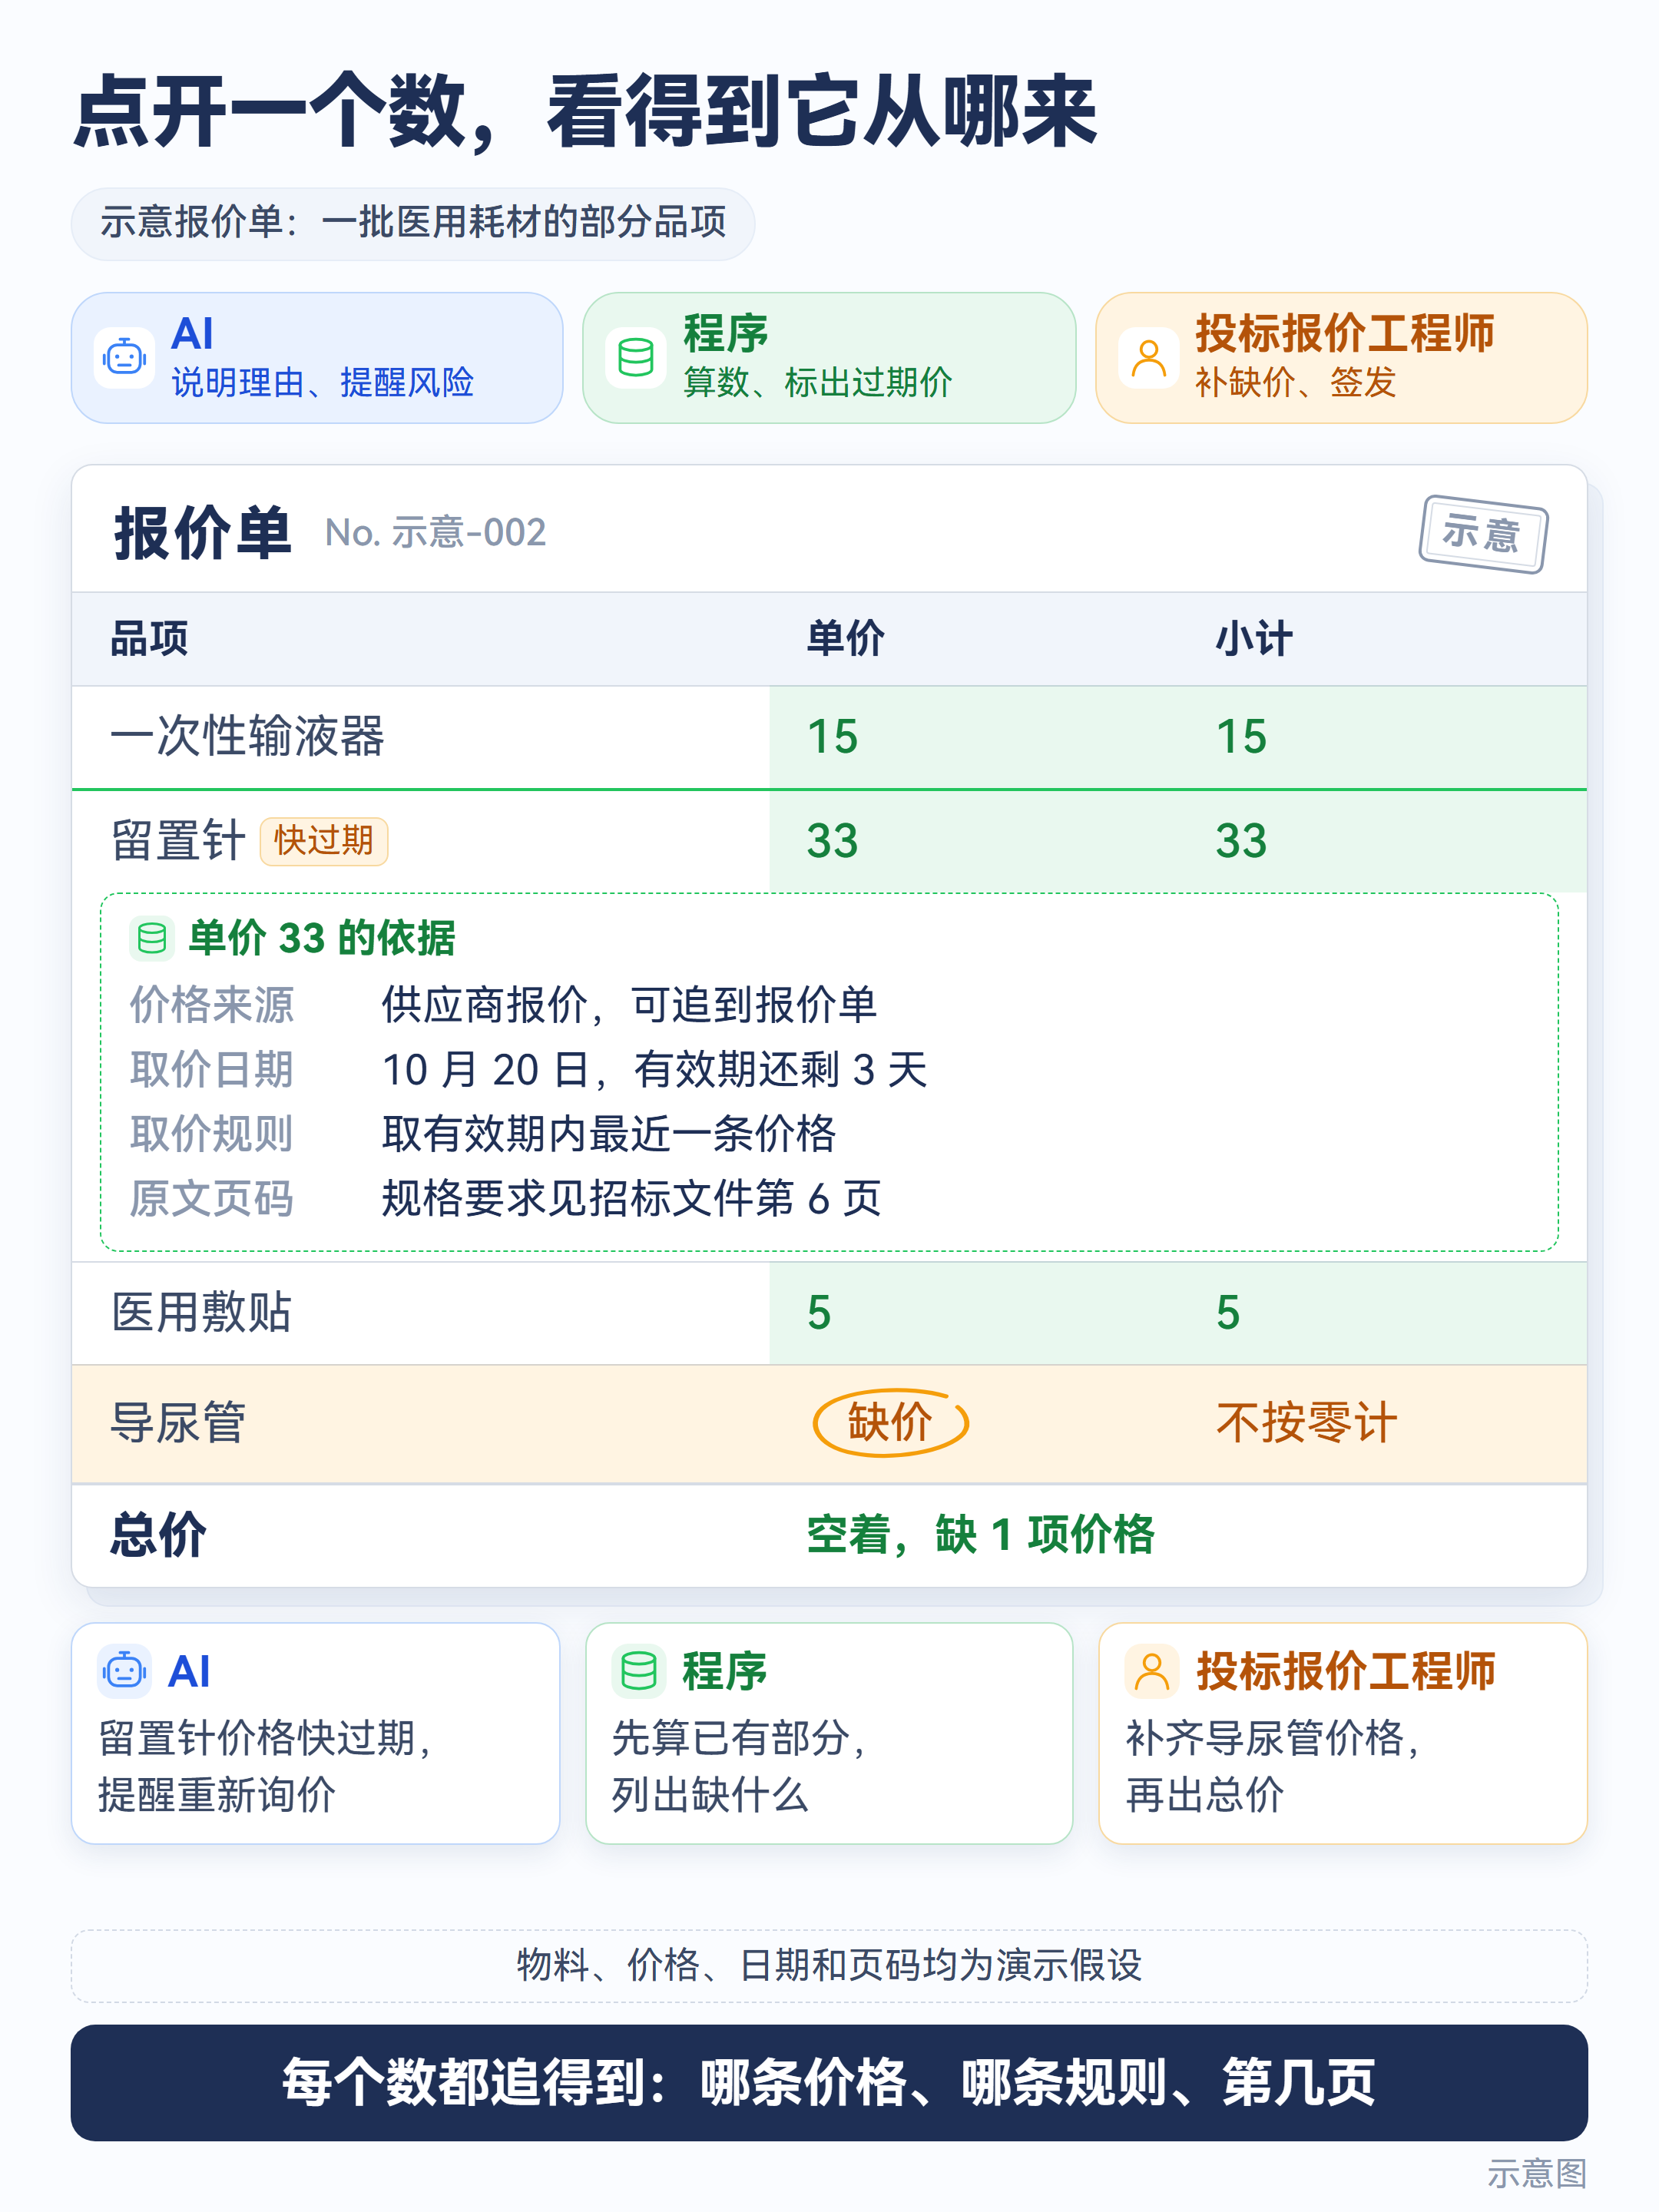The height and width of the screenshot is (2212, 1659).
Task: Select the 快过期 badge next to 留置针
Action: (x=324, y=840)
